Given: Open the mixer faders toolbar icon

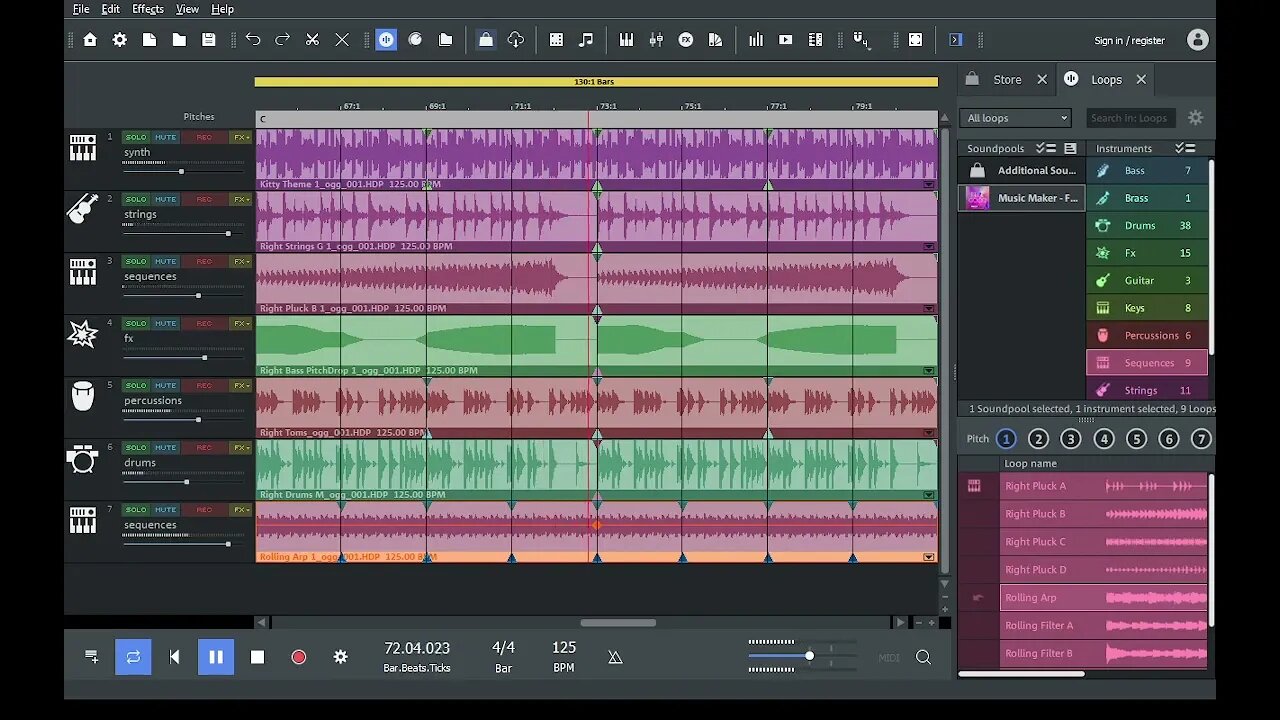Looking at the screenshot, I should (x=656, y=40).
